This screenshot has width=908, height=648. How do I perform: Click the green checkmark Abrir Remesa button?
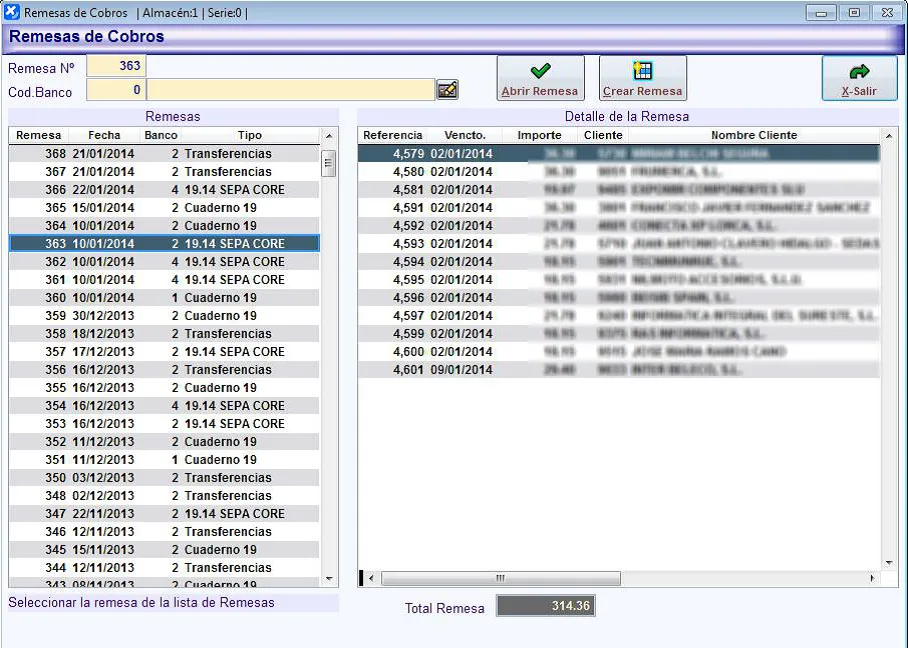point(540,78)
